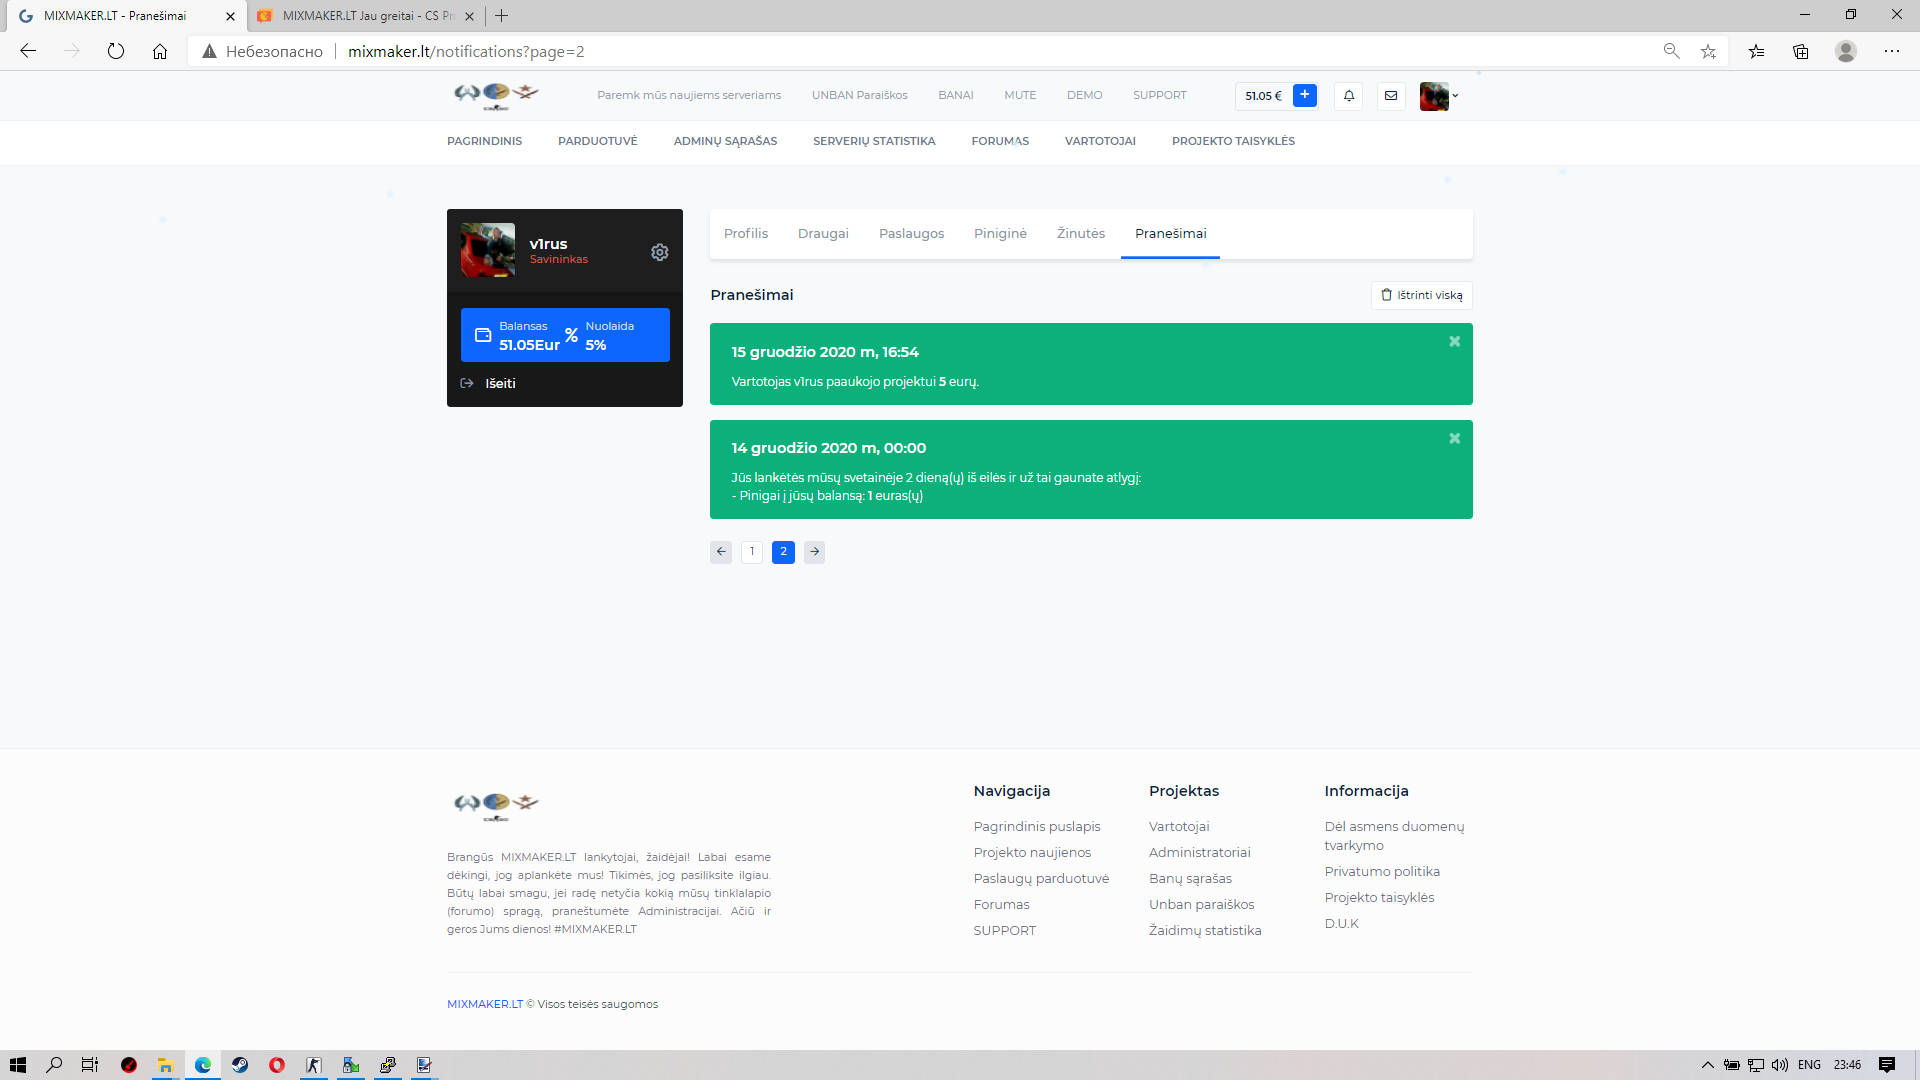Close the MIXMAKER.LT Jau greitai tab
This screenshot has width=1920, height=1080.
click(469, 16)
